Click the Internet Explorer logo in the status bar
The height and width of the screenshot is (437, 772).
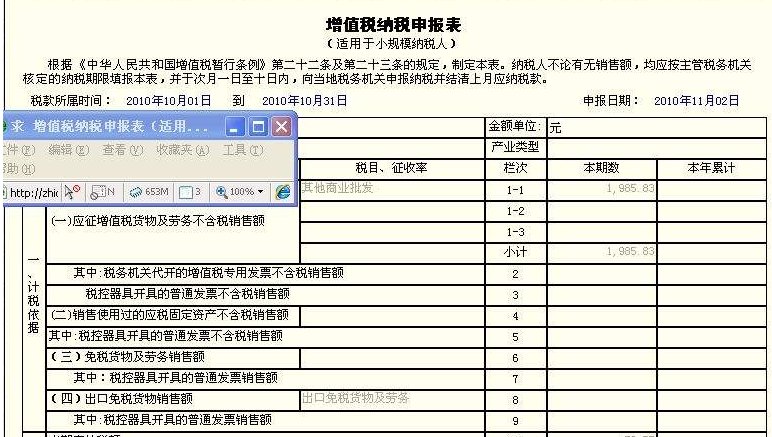click(x=283, y=192)
